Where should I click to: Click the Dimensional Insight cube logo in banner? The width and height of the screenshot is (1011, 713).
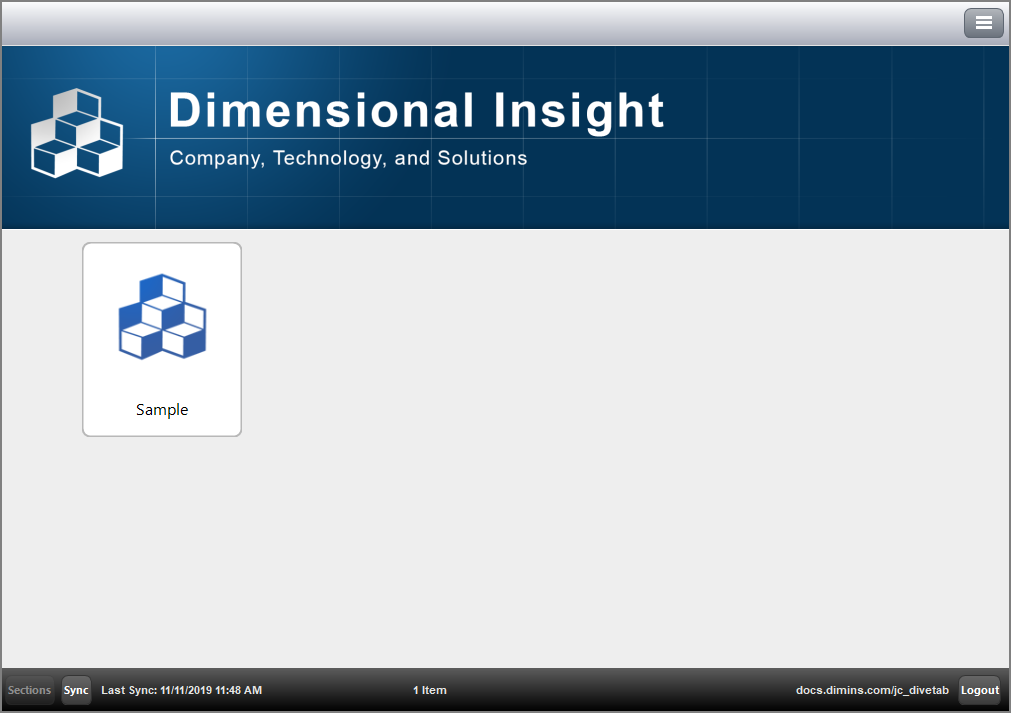point(78,133)
